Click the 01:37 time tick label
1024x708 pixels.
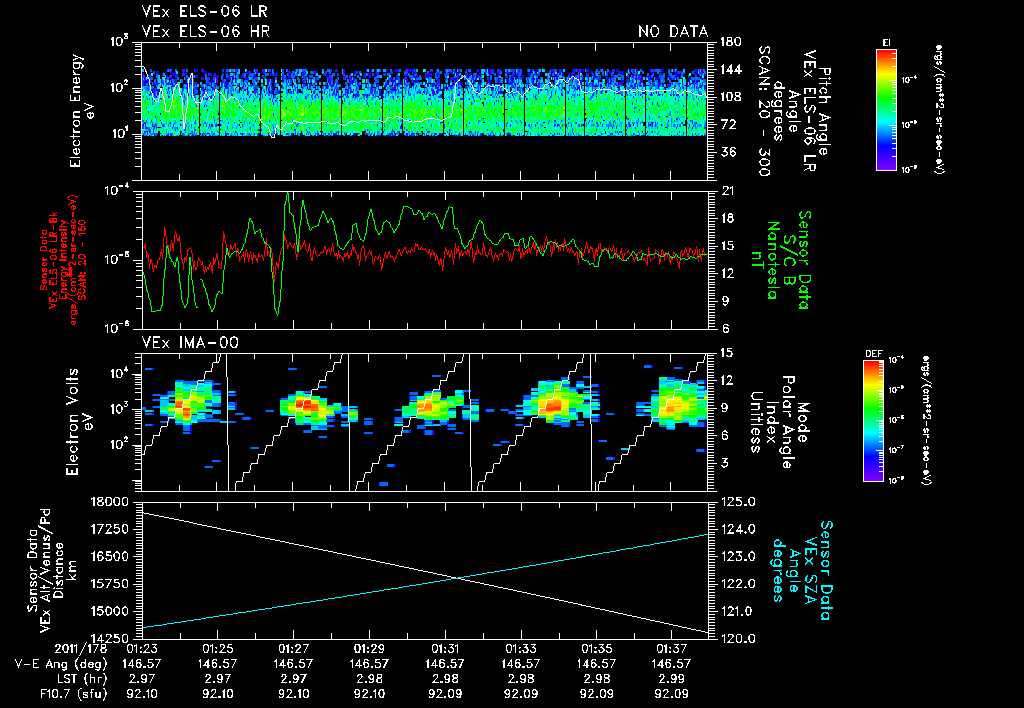pyautogui.click(x=672, y=651)
